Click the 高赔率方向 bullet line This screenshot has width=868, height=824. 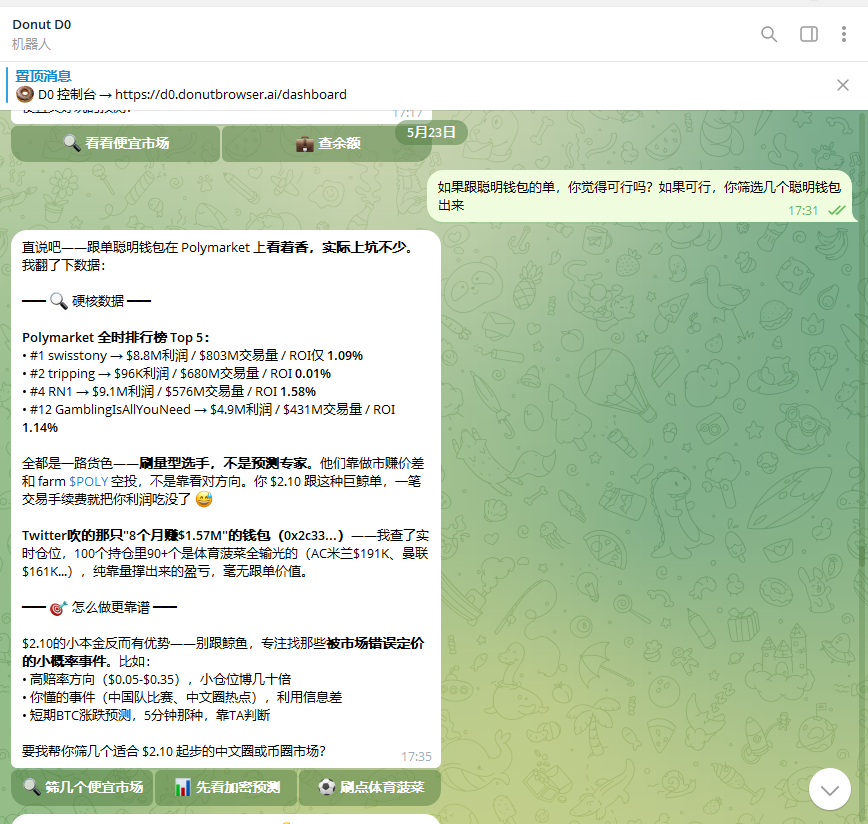point(157,680)
